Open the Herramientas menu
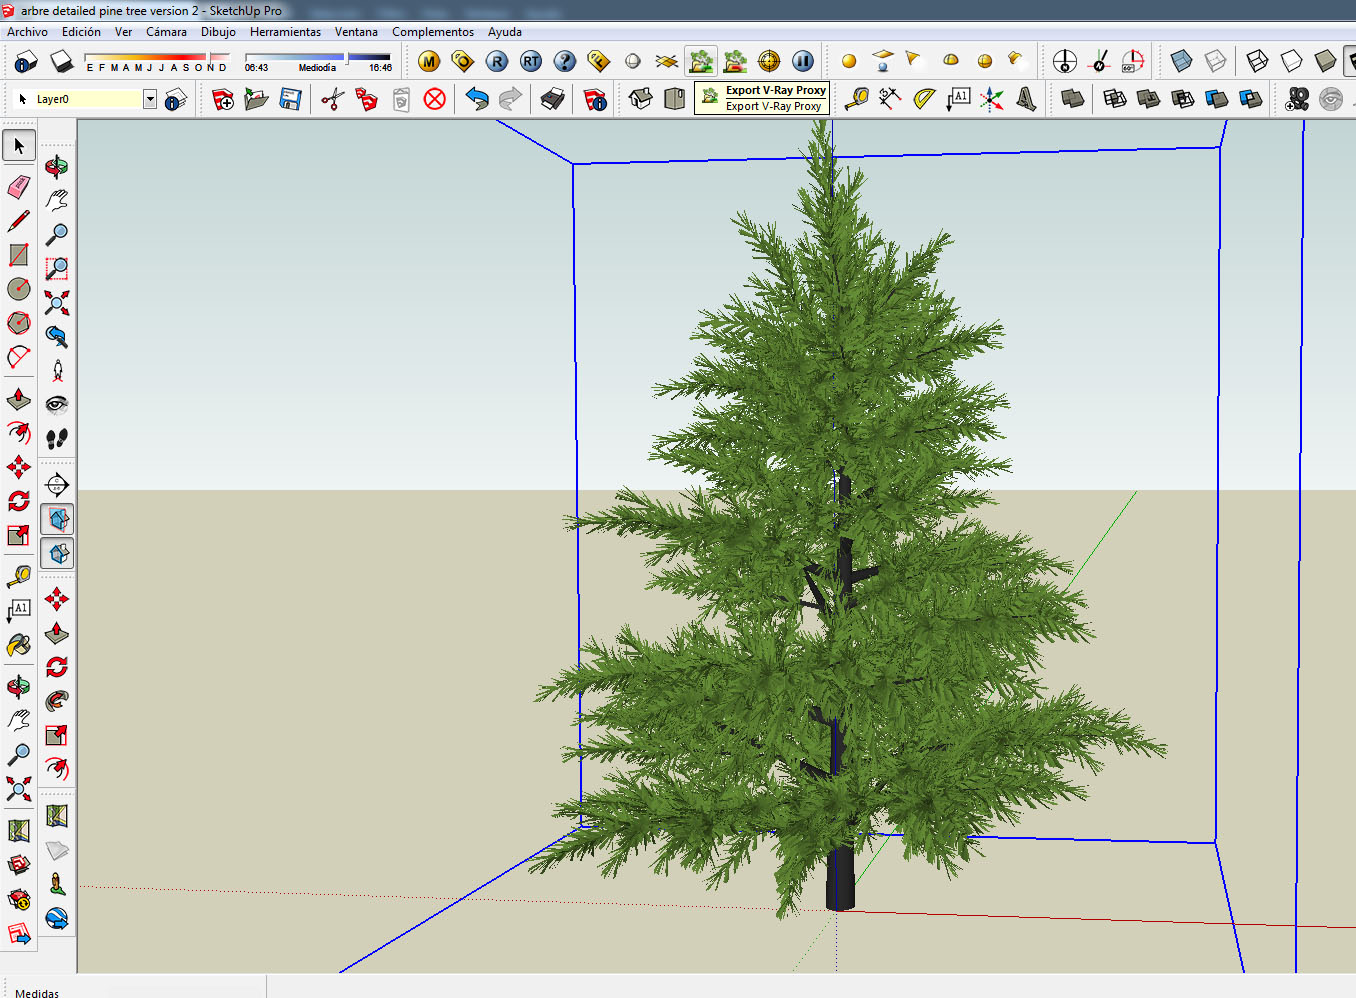Screen dimensions: 1356x998 pos(285,32)
